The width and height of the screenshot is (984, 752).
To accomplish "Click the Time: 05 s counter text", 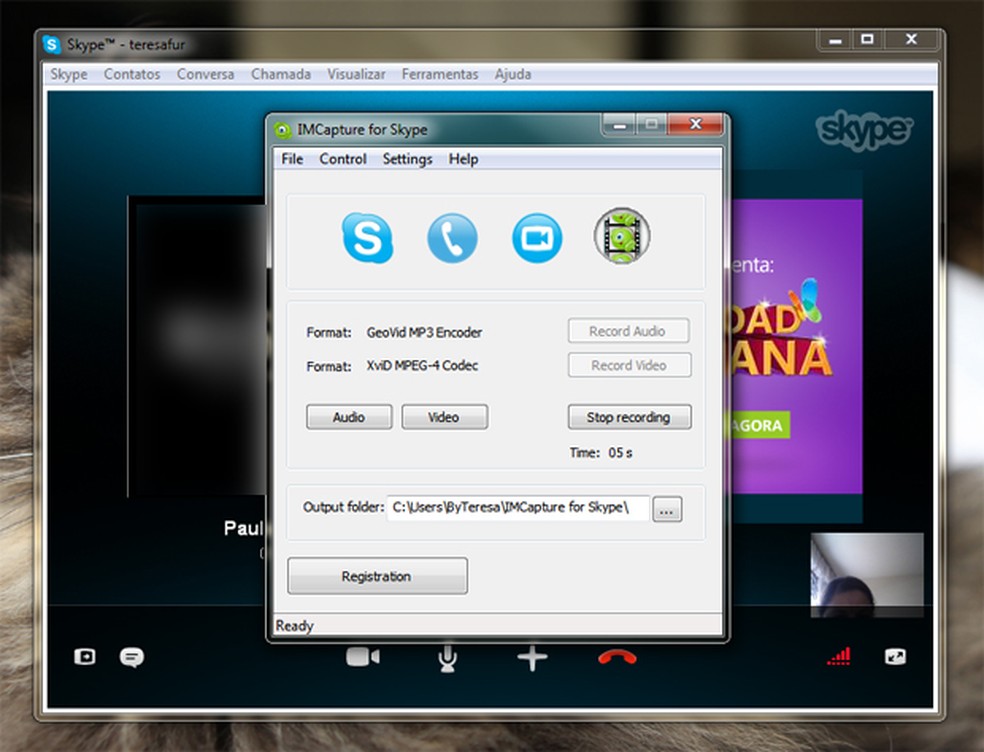I will pos(601,453).
